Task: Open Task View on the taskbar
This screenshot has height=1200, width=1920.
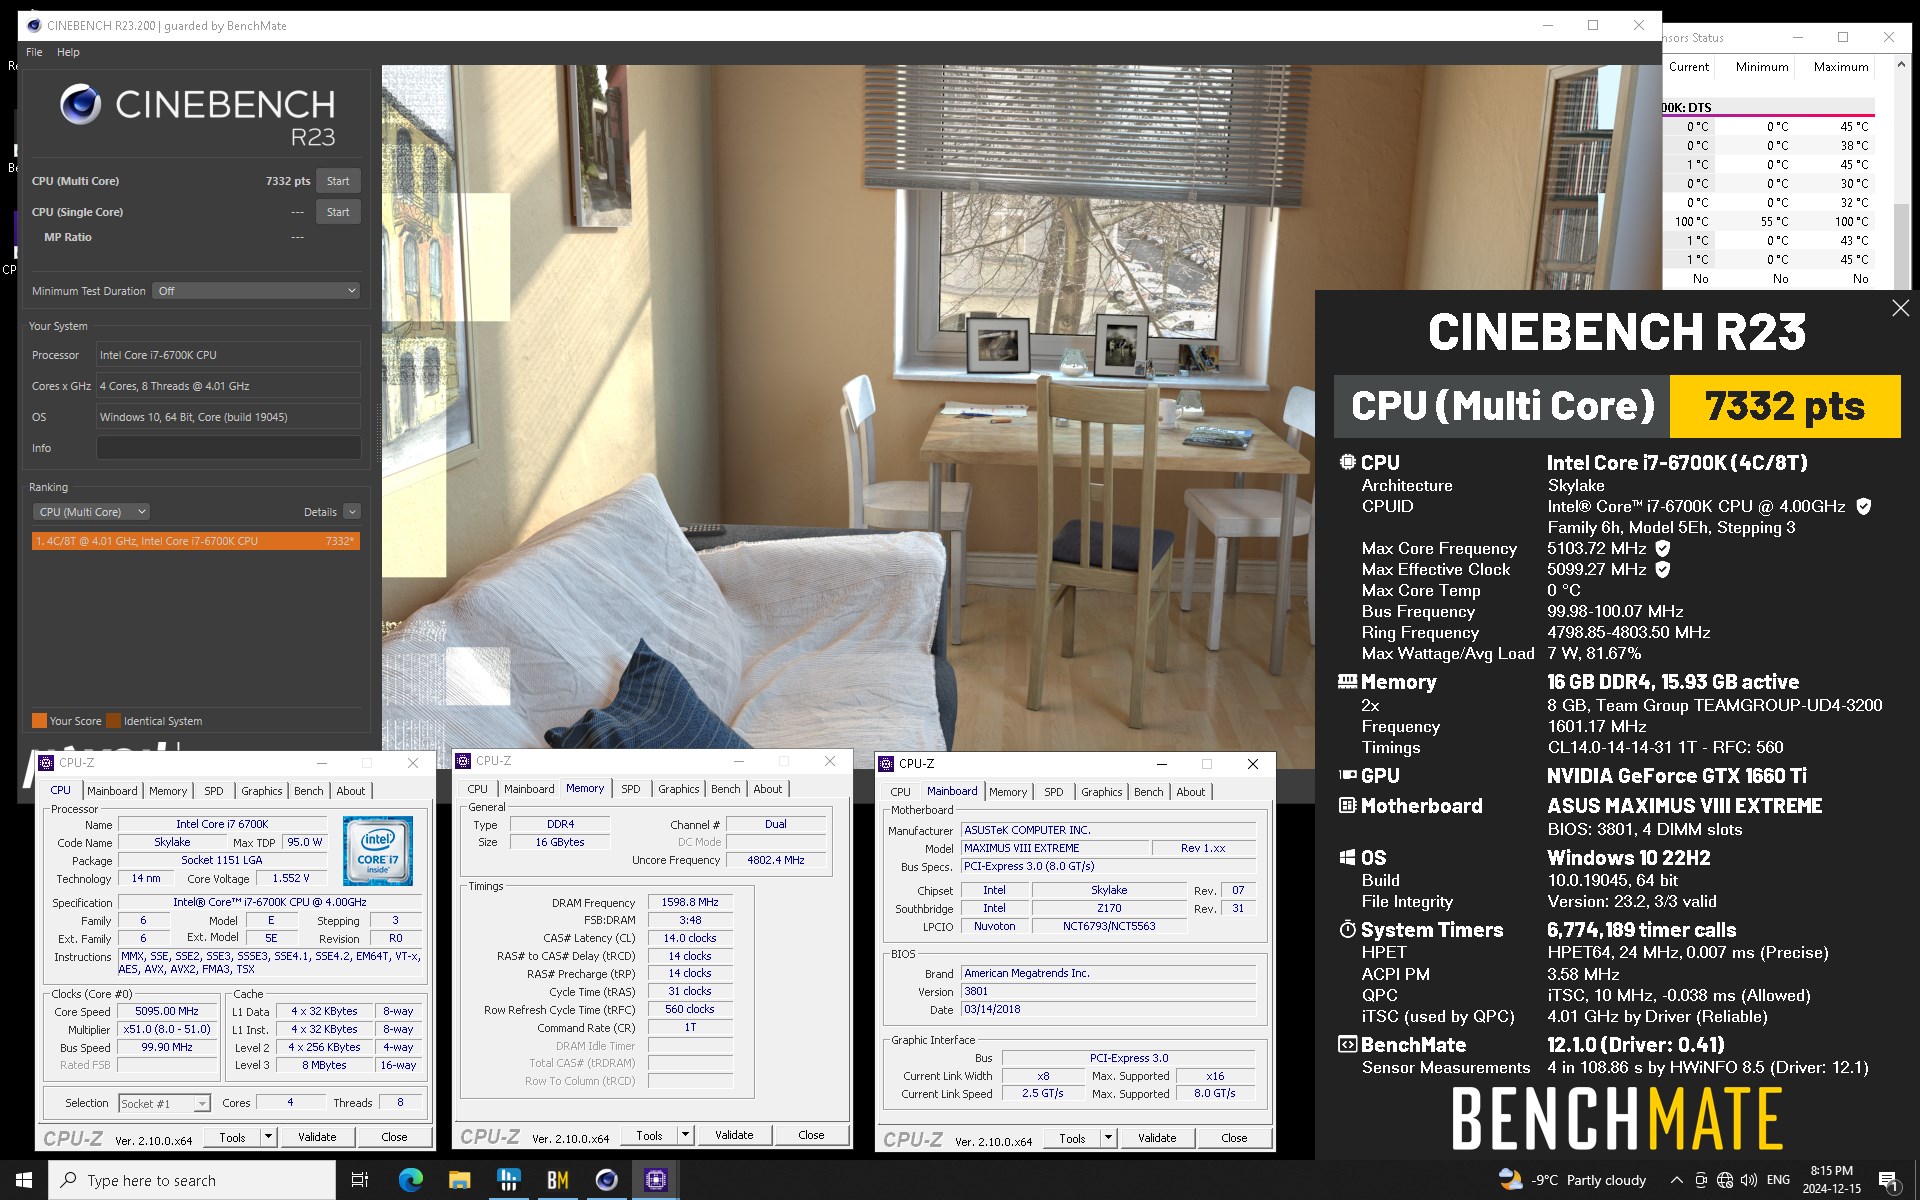Action: click(x=360, y=1180)
